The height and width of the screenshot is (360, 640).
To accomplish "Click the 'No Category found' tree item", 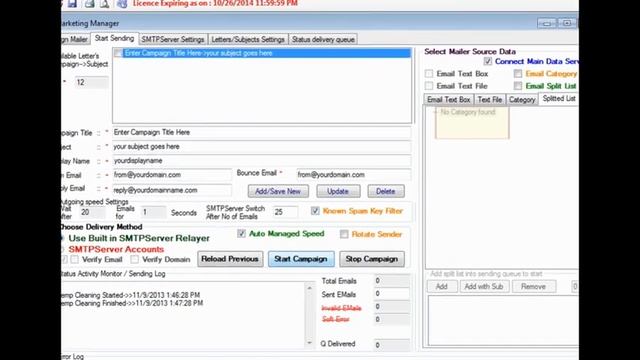I will click(468, 112).
